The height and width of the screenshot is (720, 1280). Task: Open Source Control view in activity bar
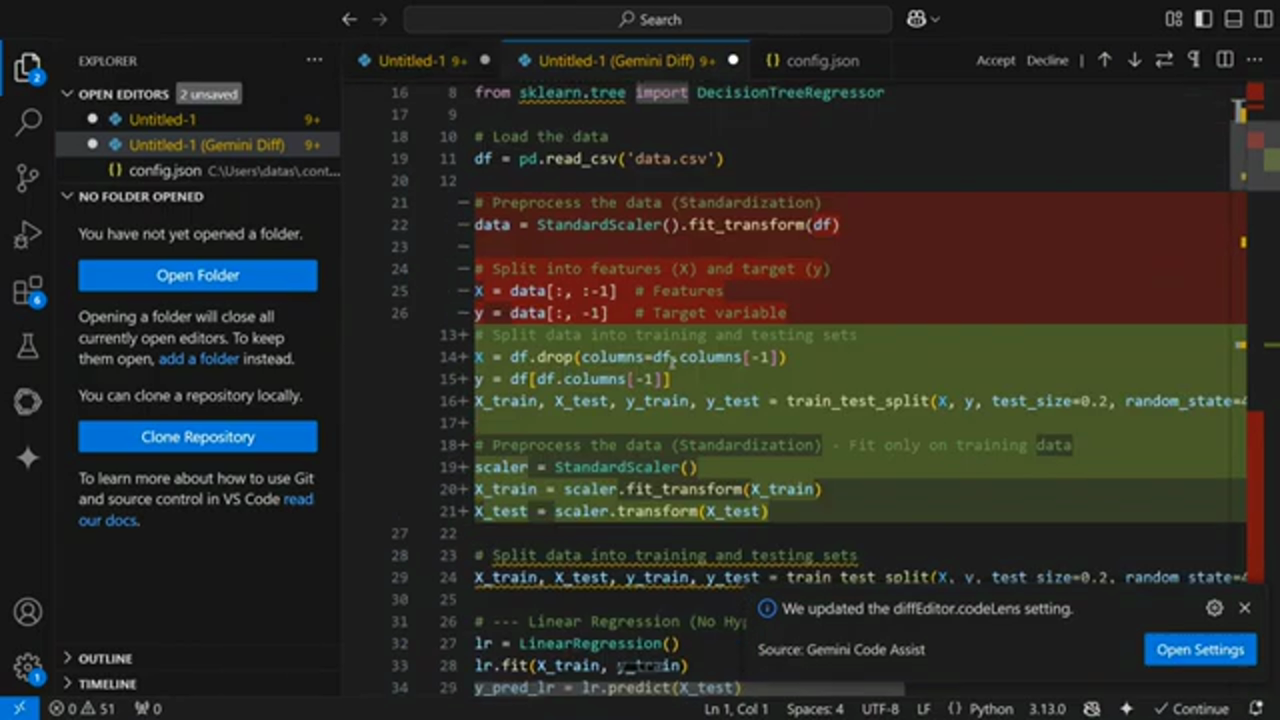28,179
